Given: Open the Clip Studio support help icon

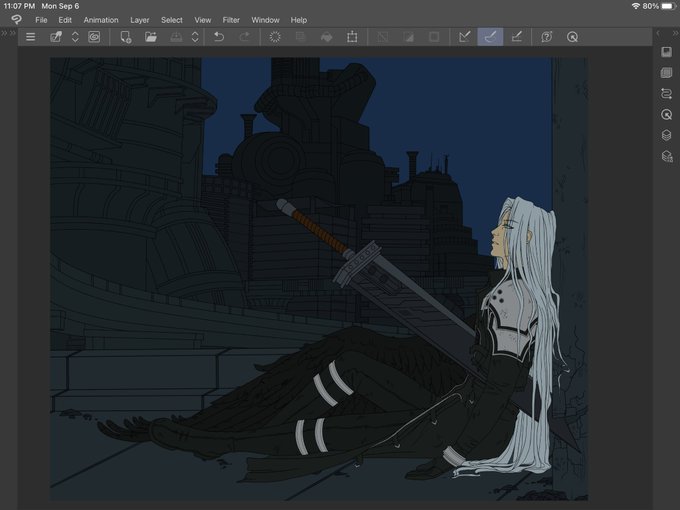Looking at the screenshot, I should click(x=546, y=37).
